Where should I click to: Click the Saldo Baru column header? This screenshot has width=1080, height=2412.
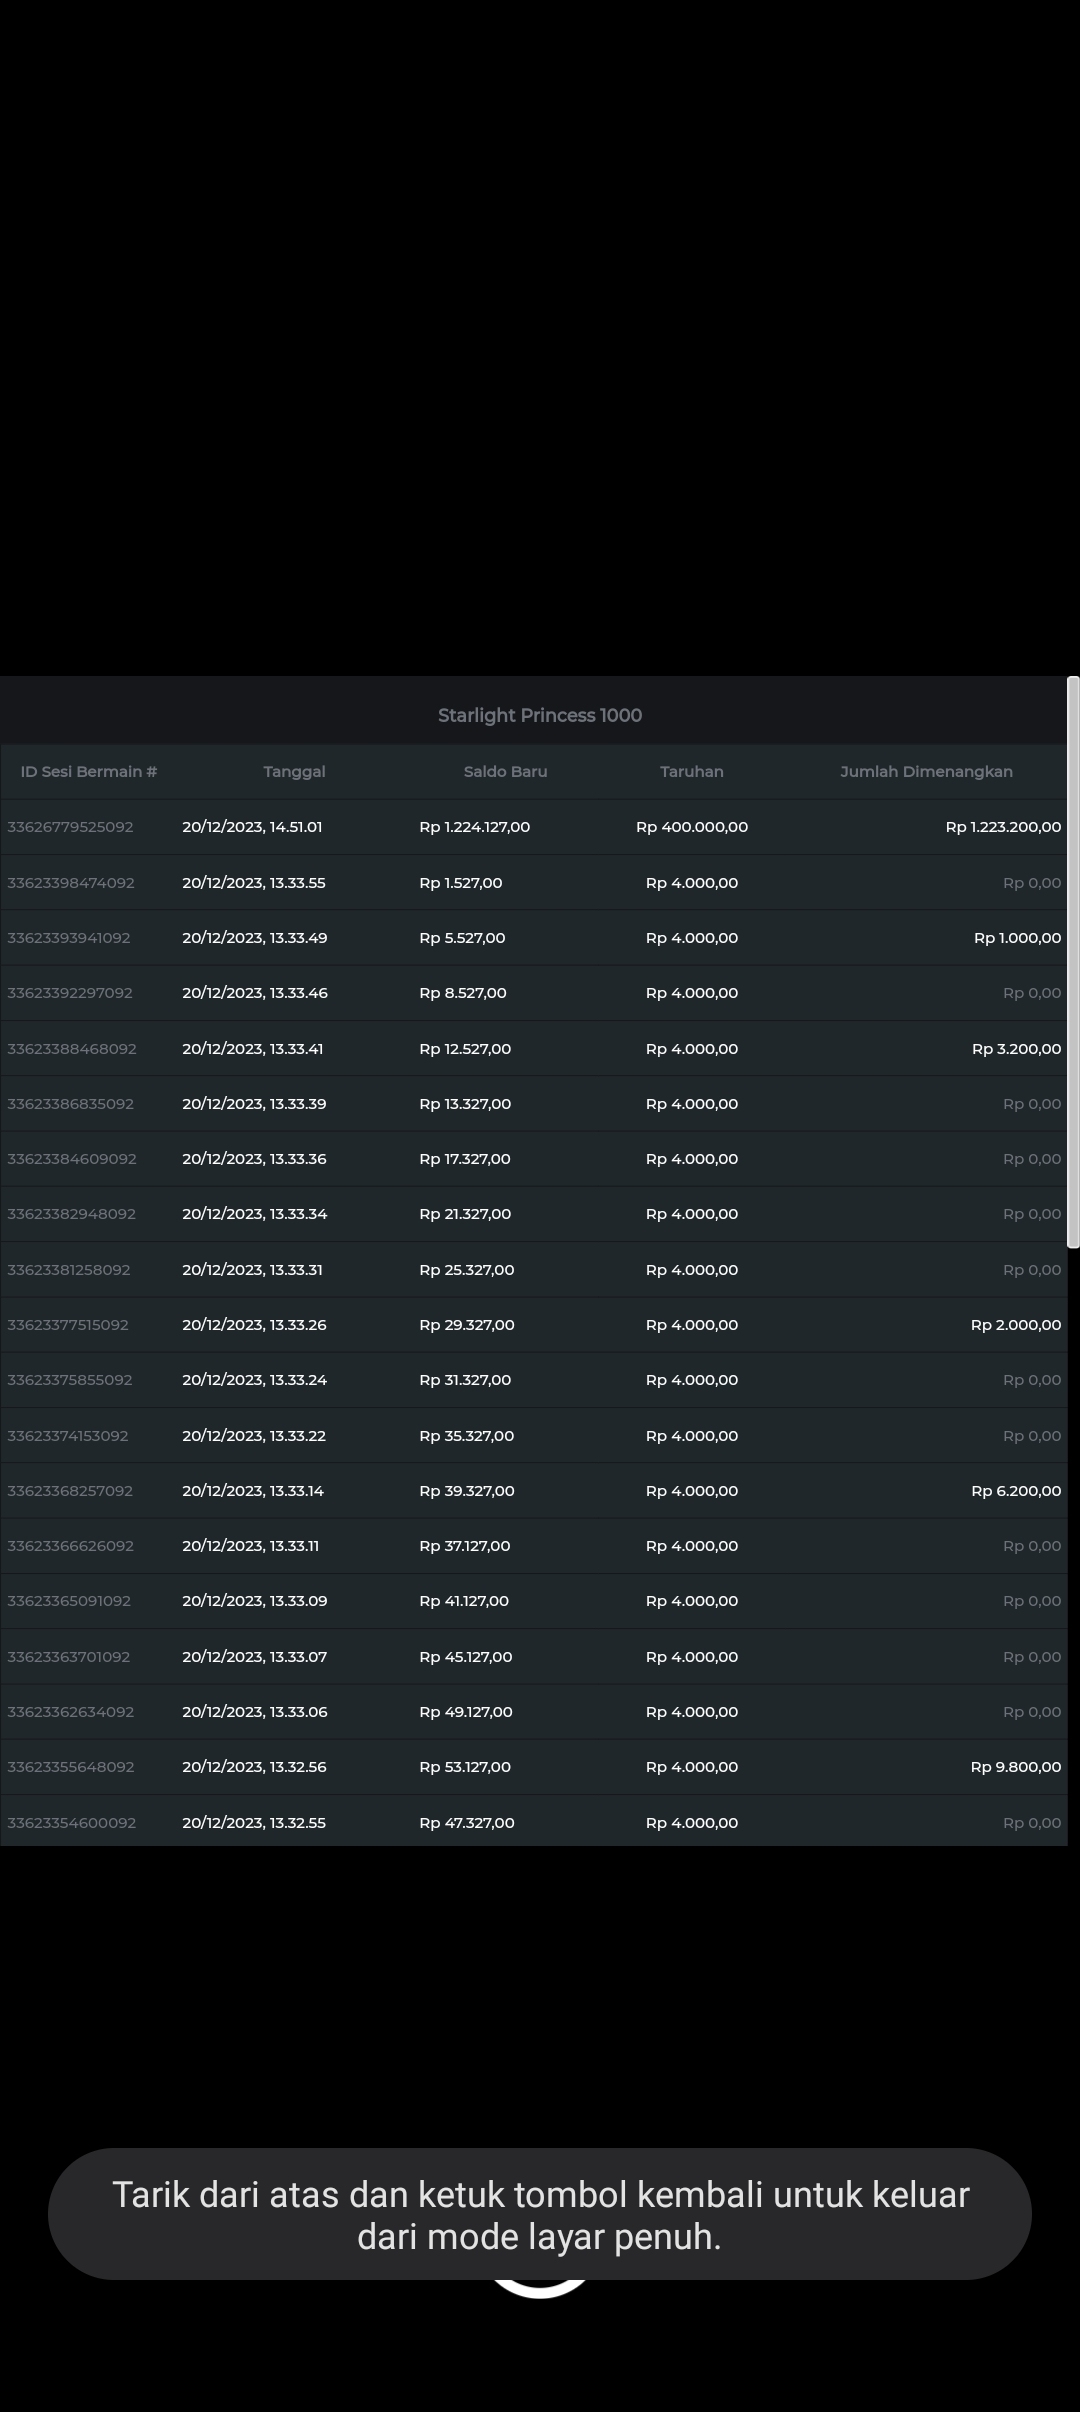point(505,772)
